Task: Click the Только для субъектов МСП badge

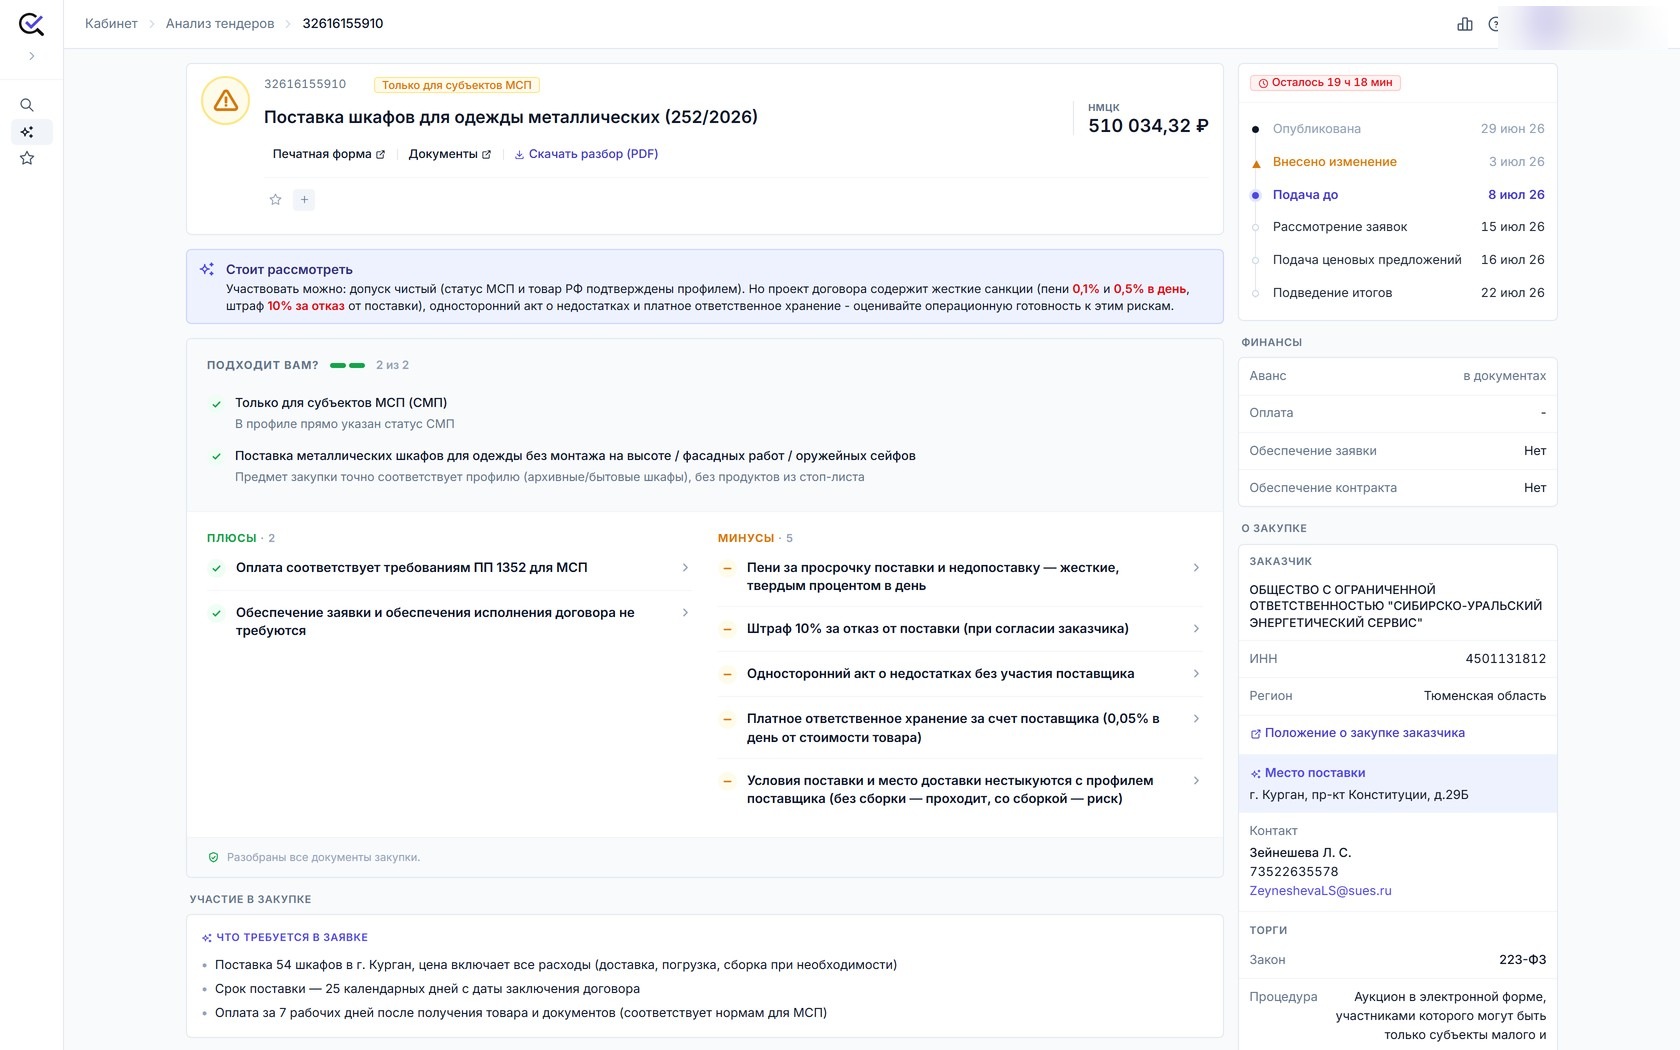Action: tap(456, 85)
